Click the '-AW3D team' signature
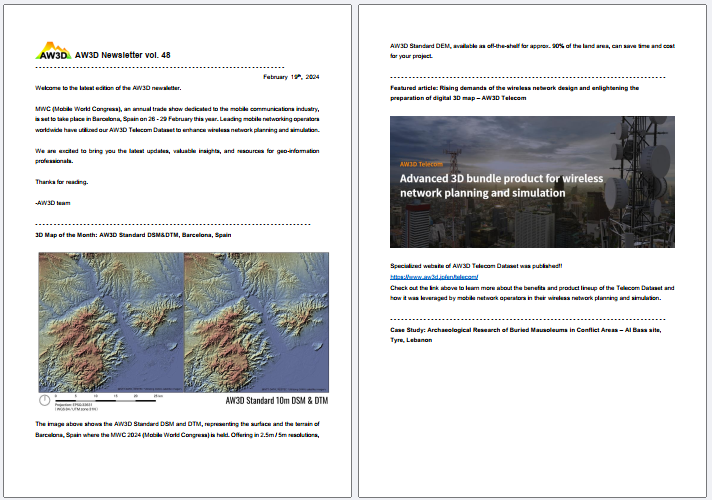This screenshot has height=500, width=712. pos(53,203)
